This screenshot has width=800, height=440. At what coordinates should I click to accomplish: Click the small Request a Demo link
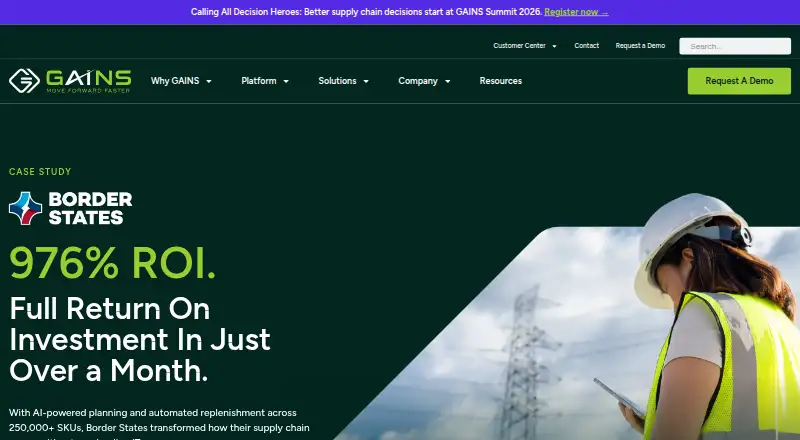(x=640, y=45)
